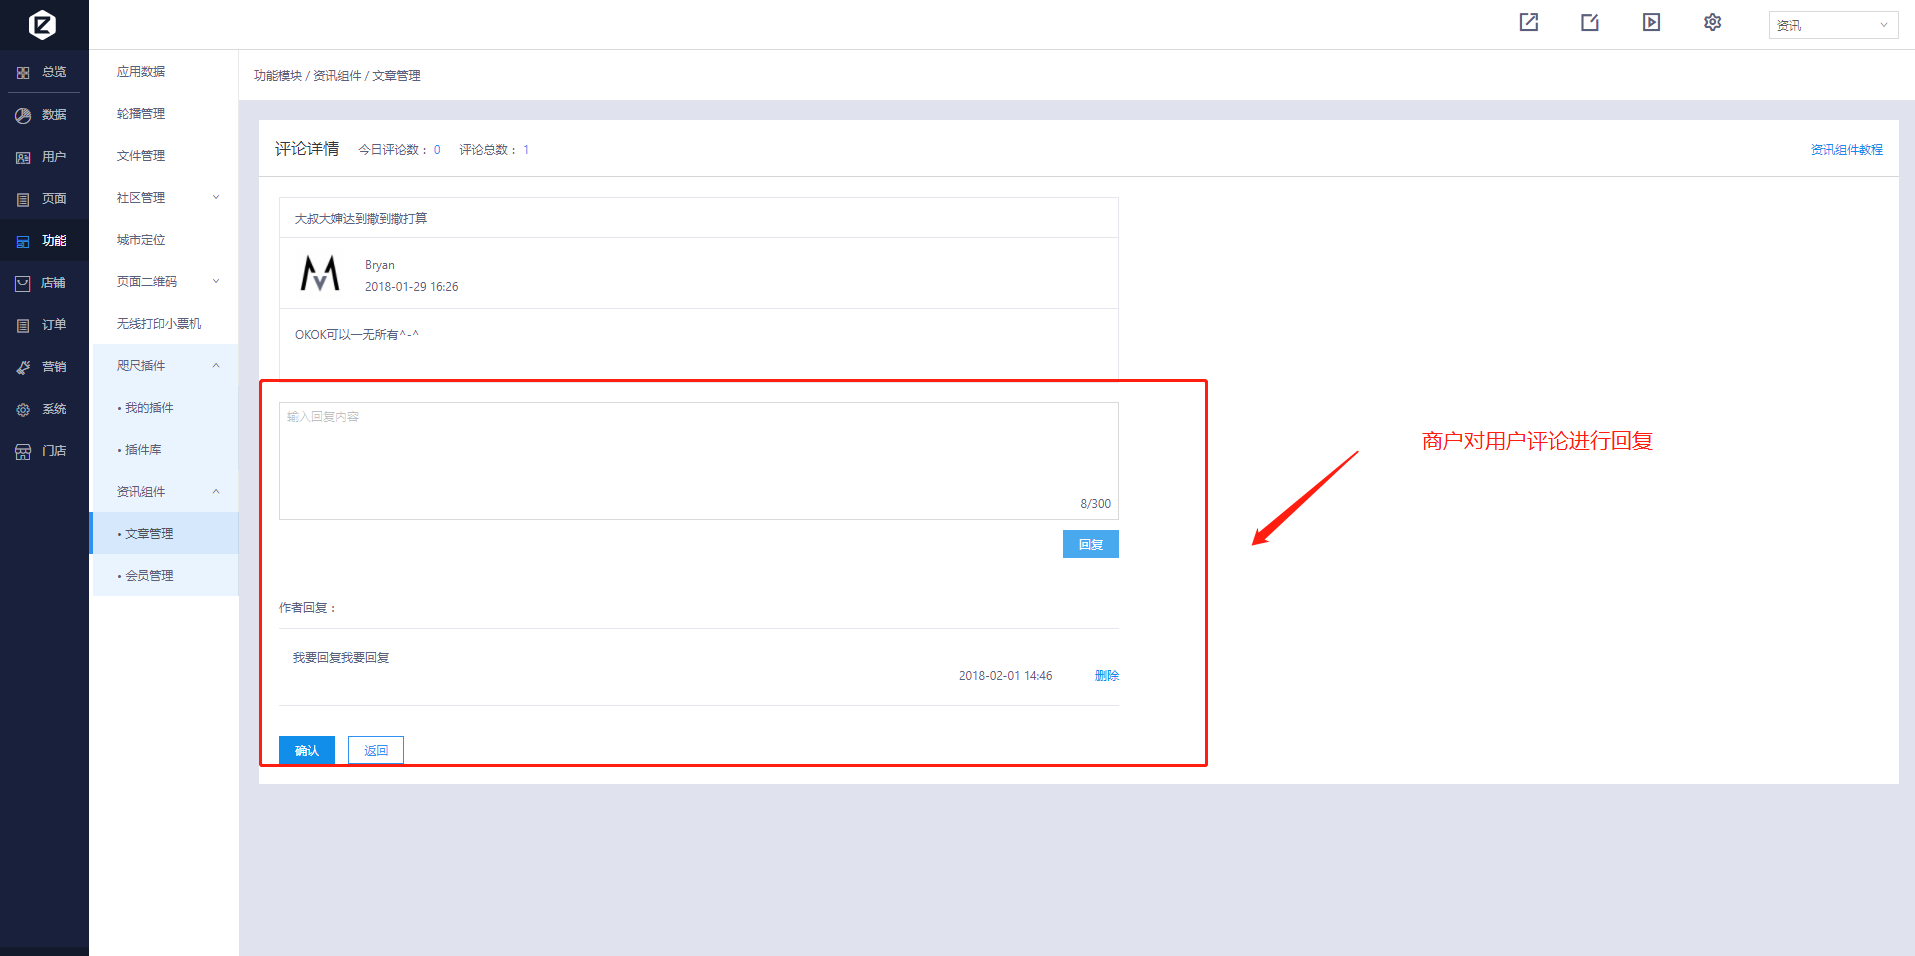Viewport: 1915px width, 956px height.
Task: Click the 删除 link on author reply
Action: pyautogui.click(x=1106, y=676)
